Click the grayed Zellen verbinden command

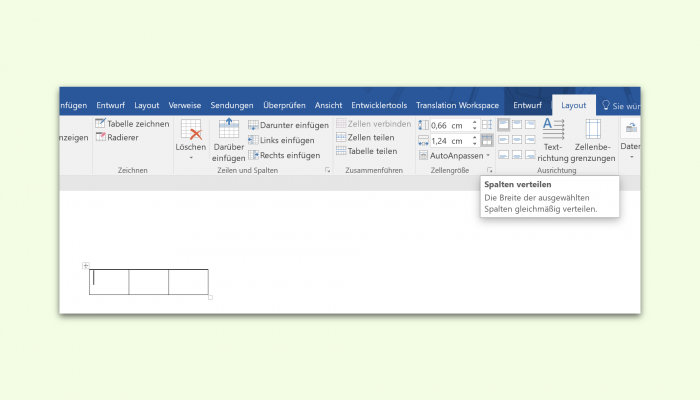click(374, 124)
